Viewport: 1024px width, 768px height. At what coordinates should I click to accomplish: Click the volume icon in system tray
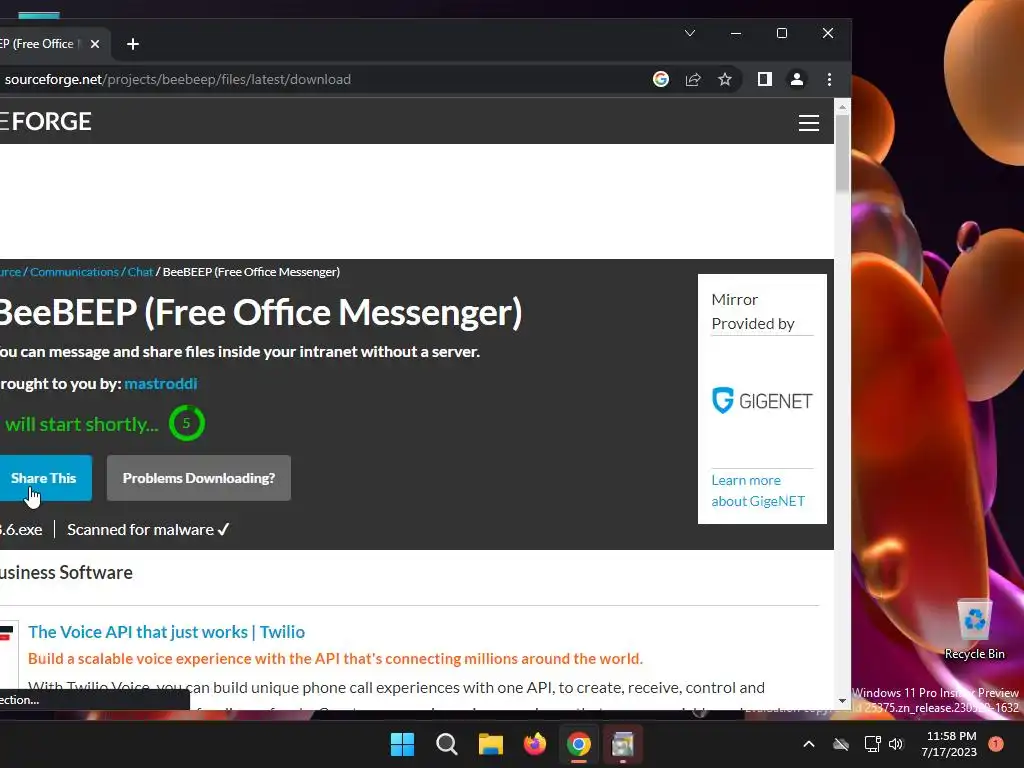[x=896, y=744]
